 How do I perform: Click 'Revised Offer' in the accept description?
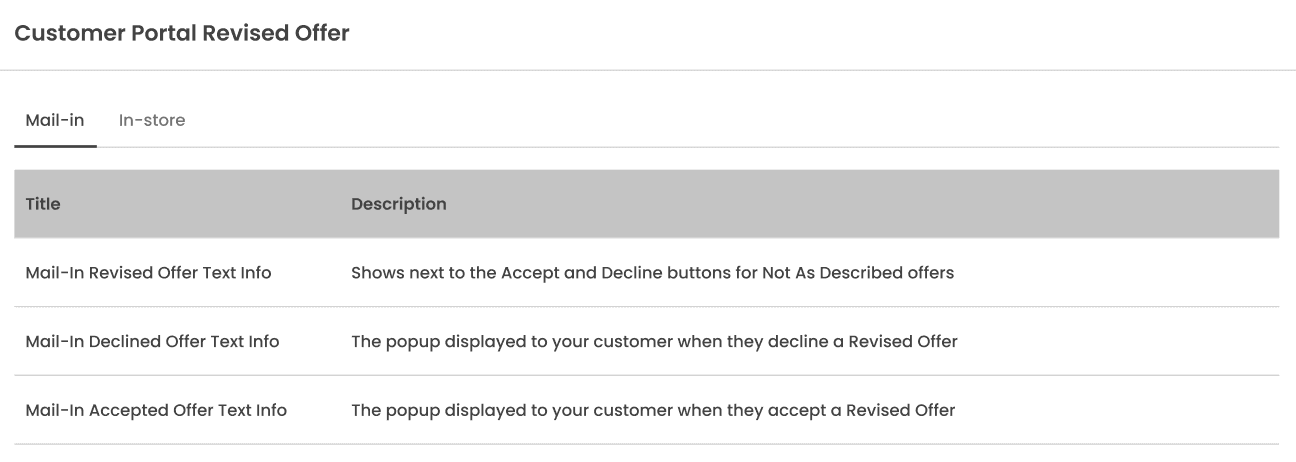pyautogui.click(x=901, y=410)
